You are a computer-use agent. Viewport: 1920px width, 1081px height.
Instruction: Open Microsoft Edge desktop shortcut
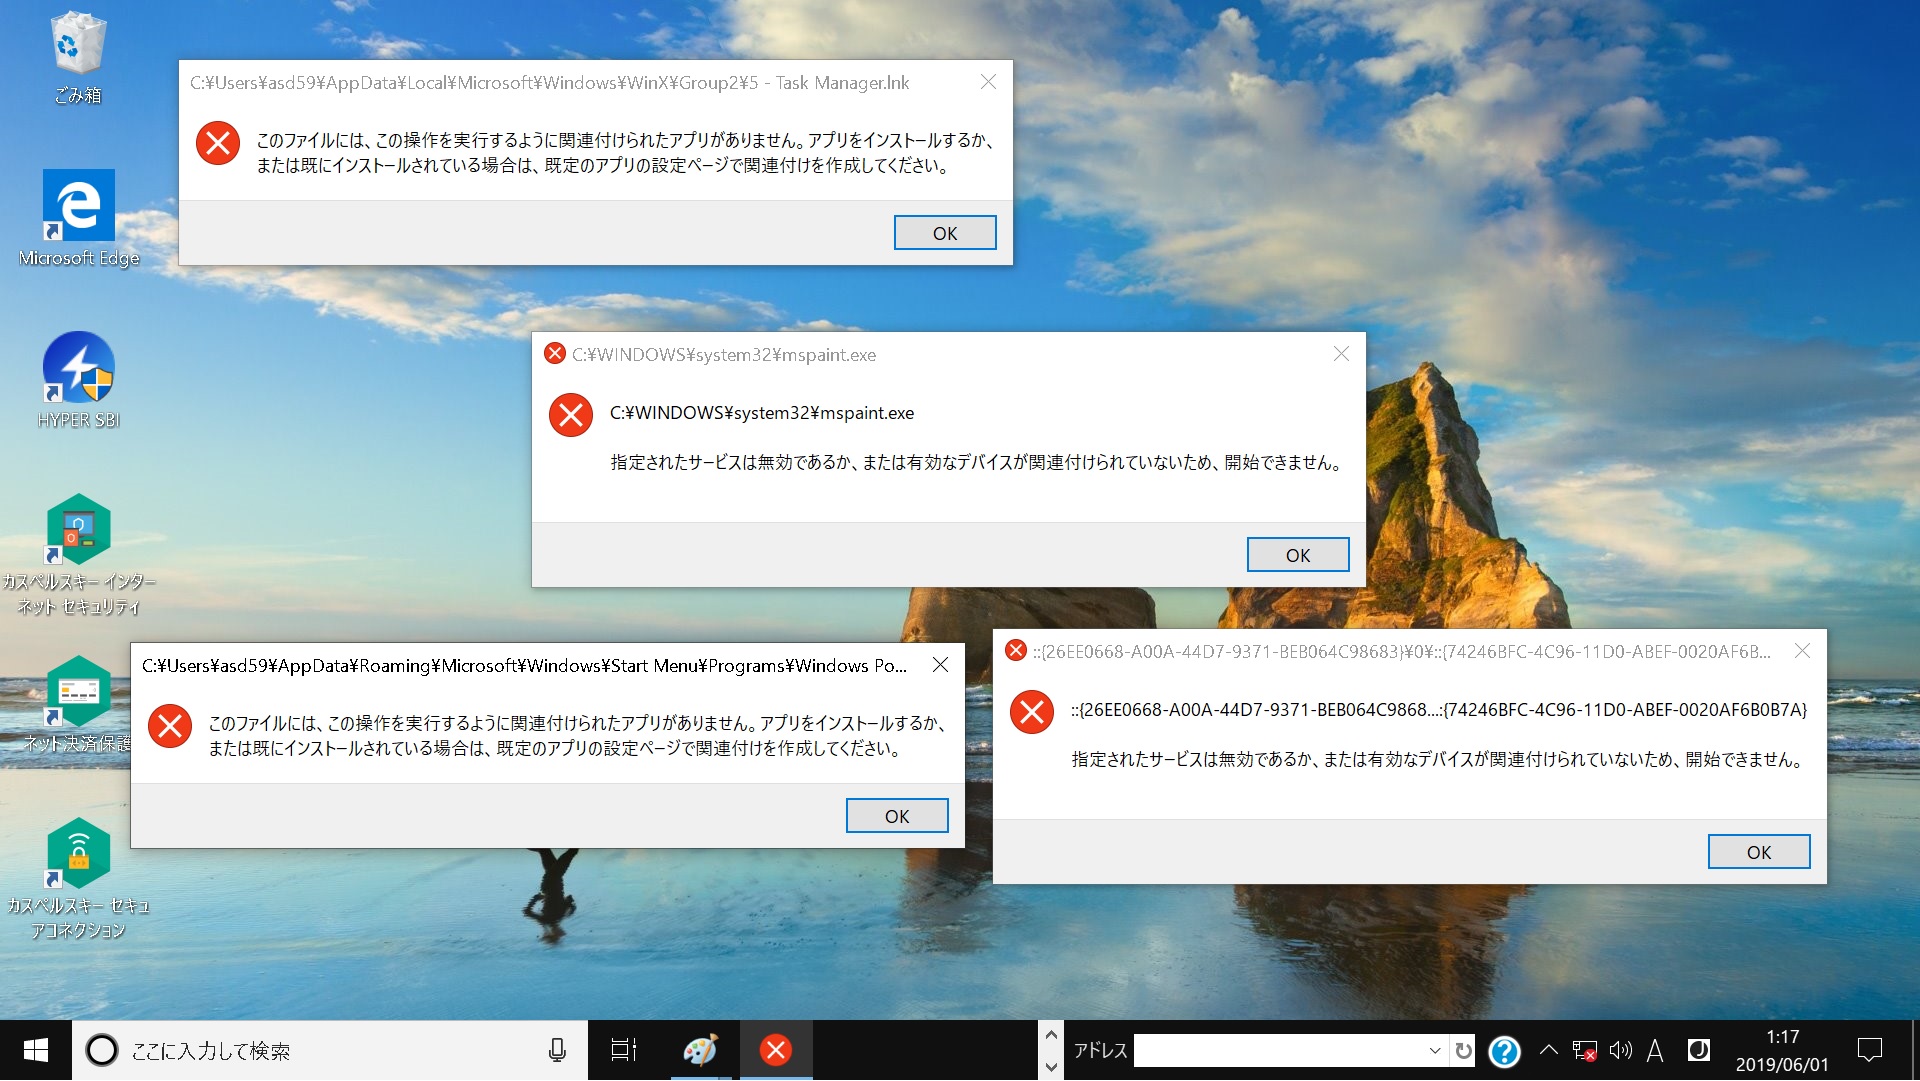coord(78,206)
